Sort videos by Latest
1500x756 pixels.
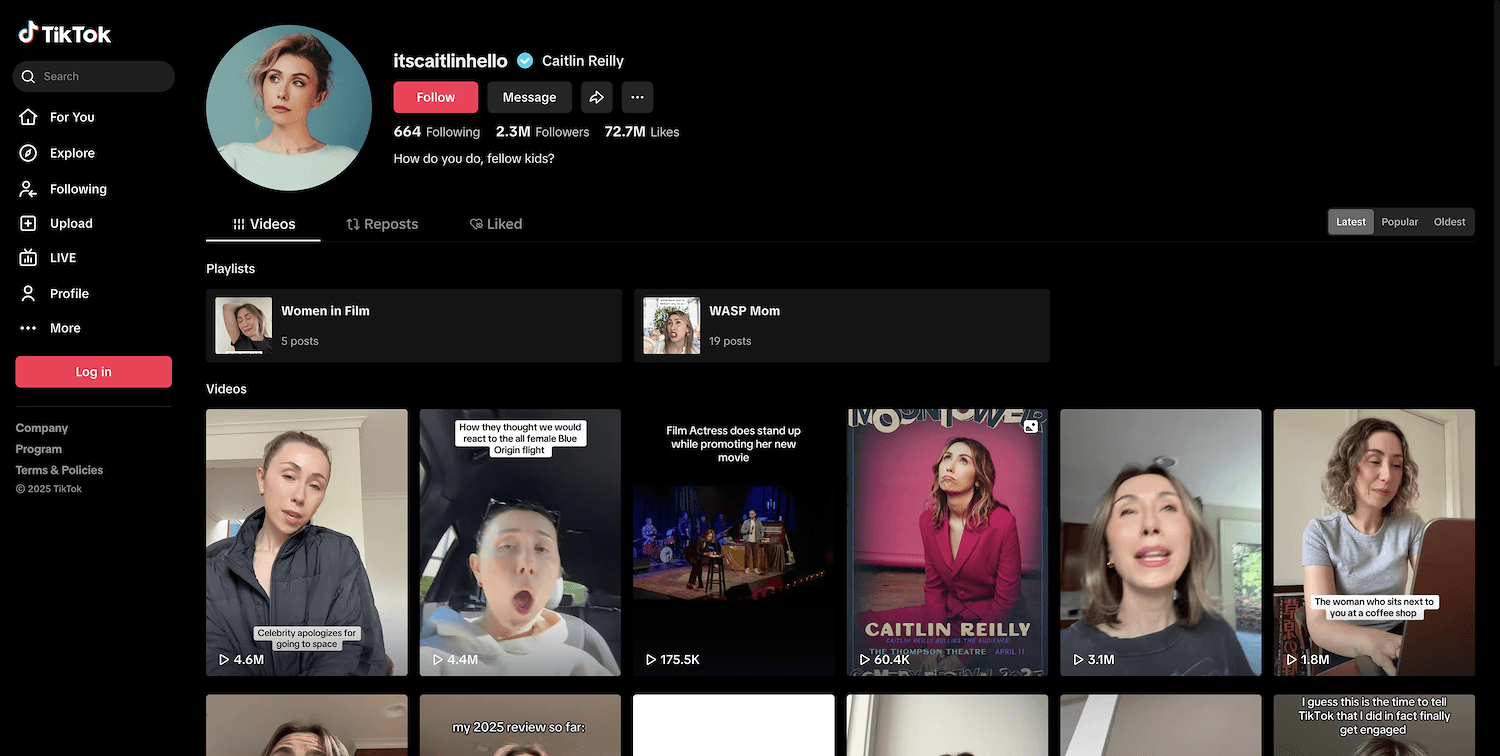coord(1350,222)
